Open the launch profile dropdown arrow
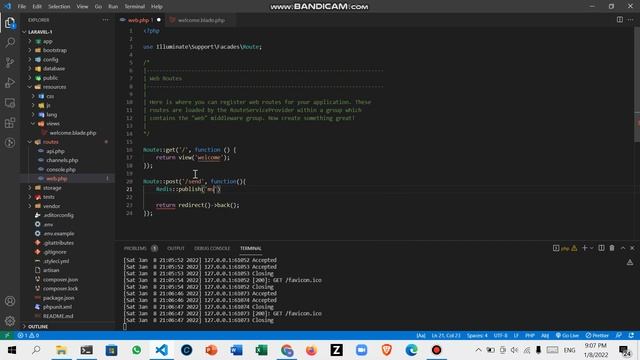This screenshot has width=640, height=360. 591,248
